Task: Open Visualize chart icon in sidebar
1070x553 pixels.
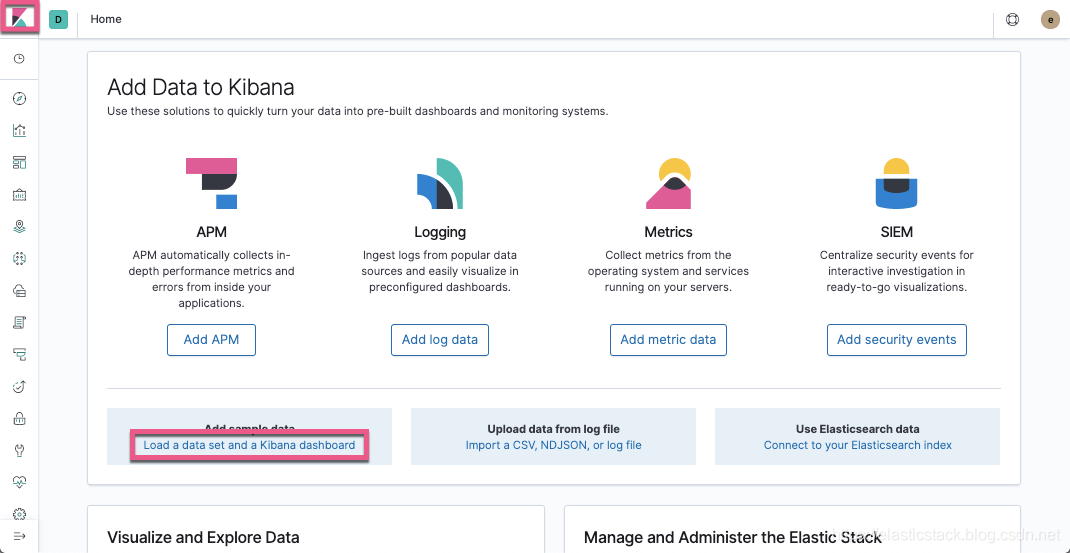Action: tap(19, 130)
